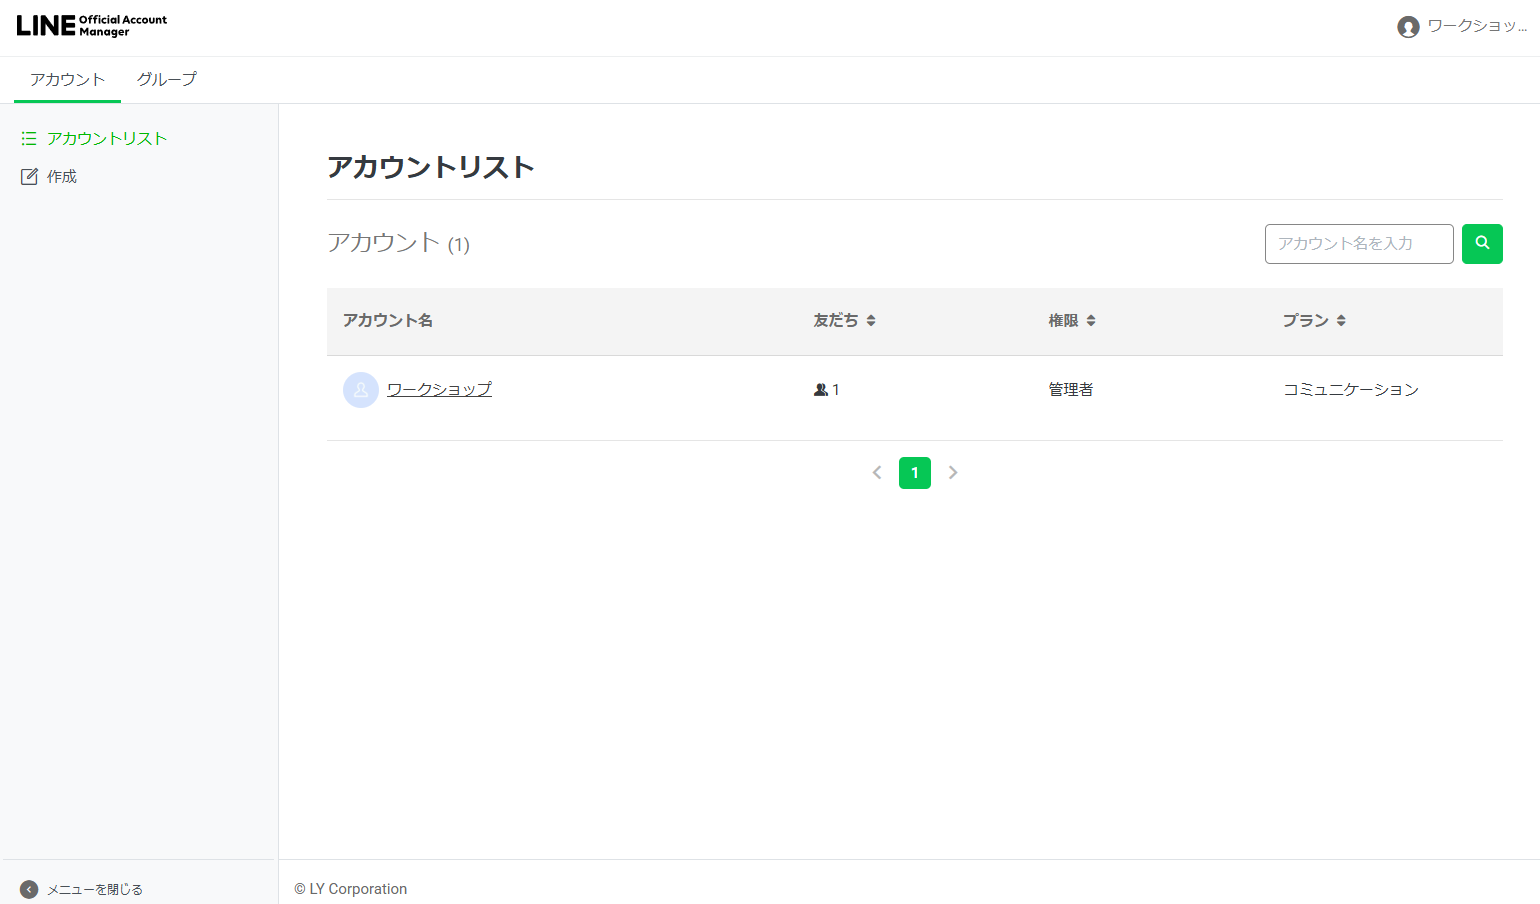Click the メニューを閉じる arrow icon
Screen dimensions: 1540x904
(x=27, y=888)
